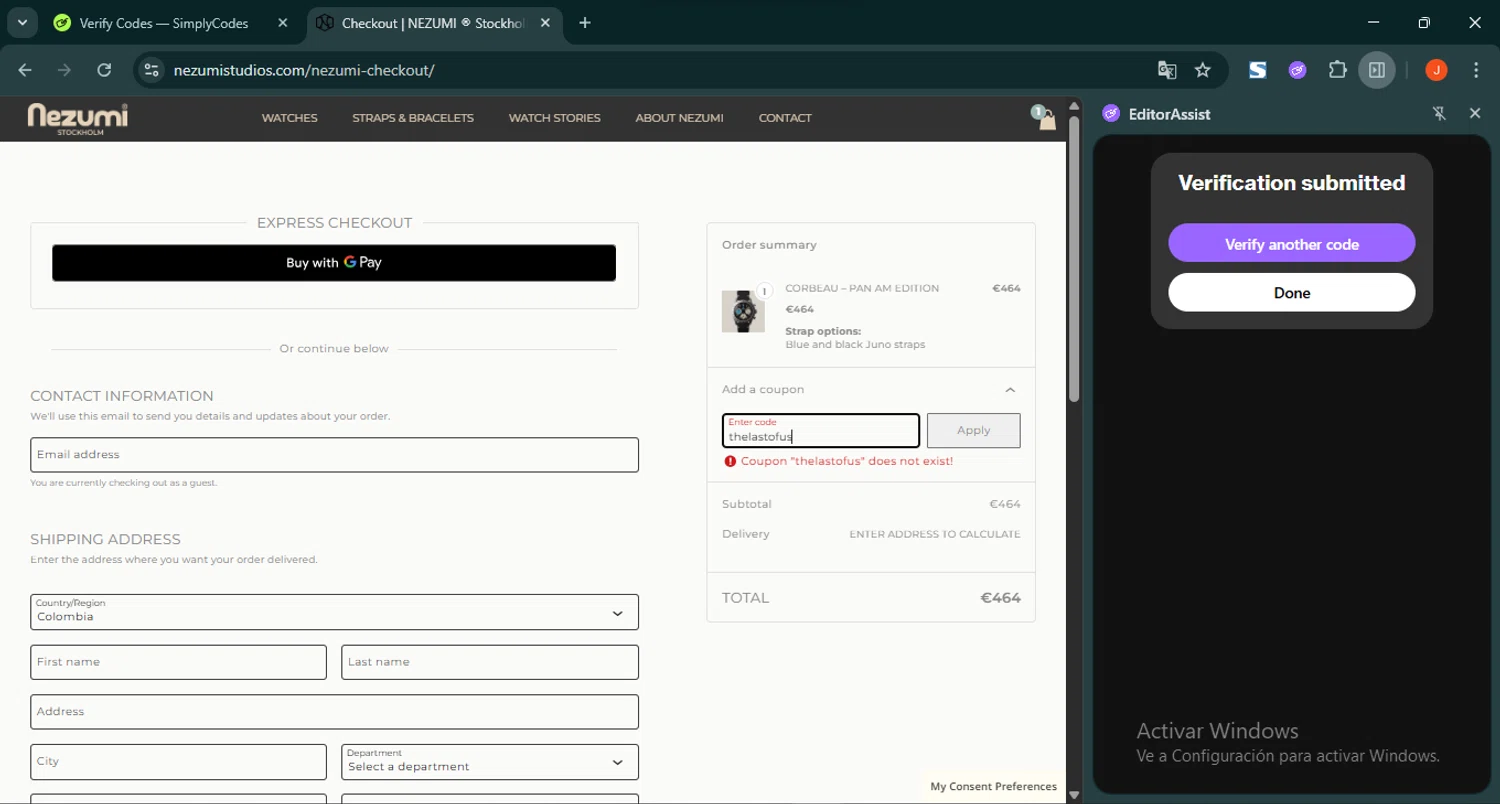Viewport: 1500px width, 804px height.
Task: Click the Address input field
Action: [x=334, y=712]
